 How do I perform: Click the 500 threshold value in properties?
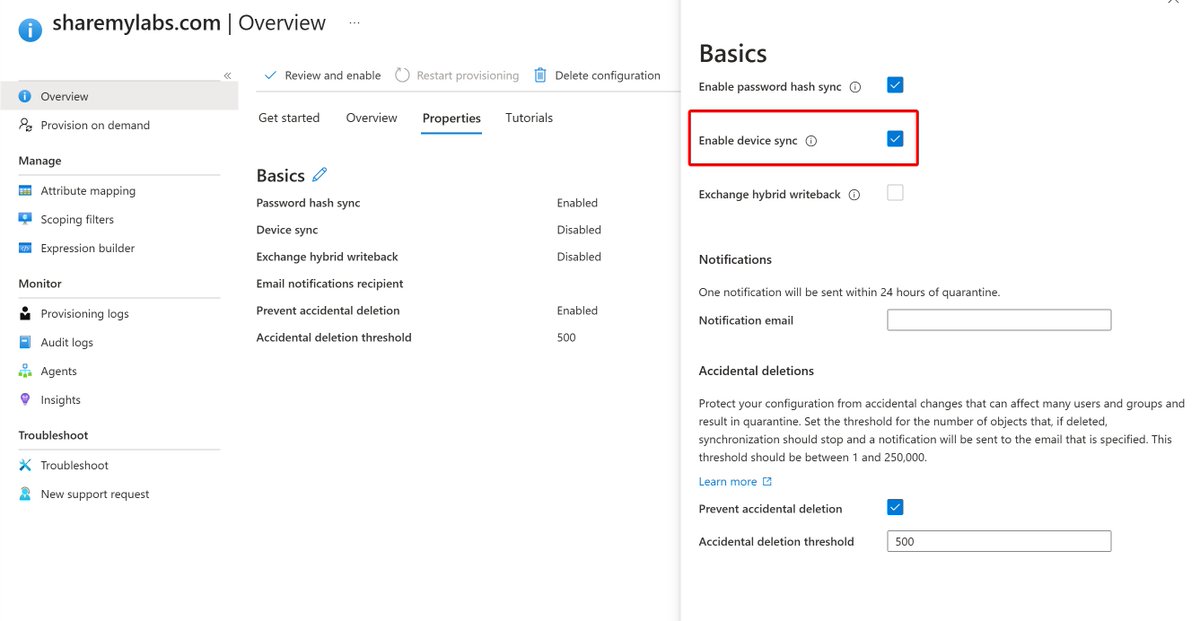tap(566, 338)
